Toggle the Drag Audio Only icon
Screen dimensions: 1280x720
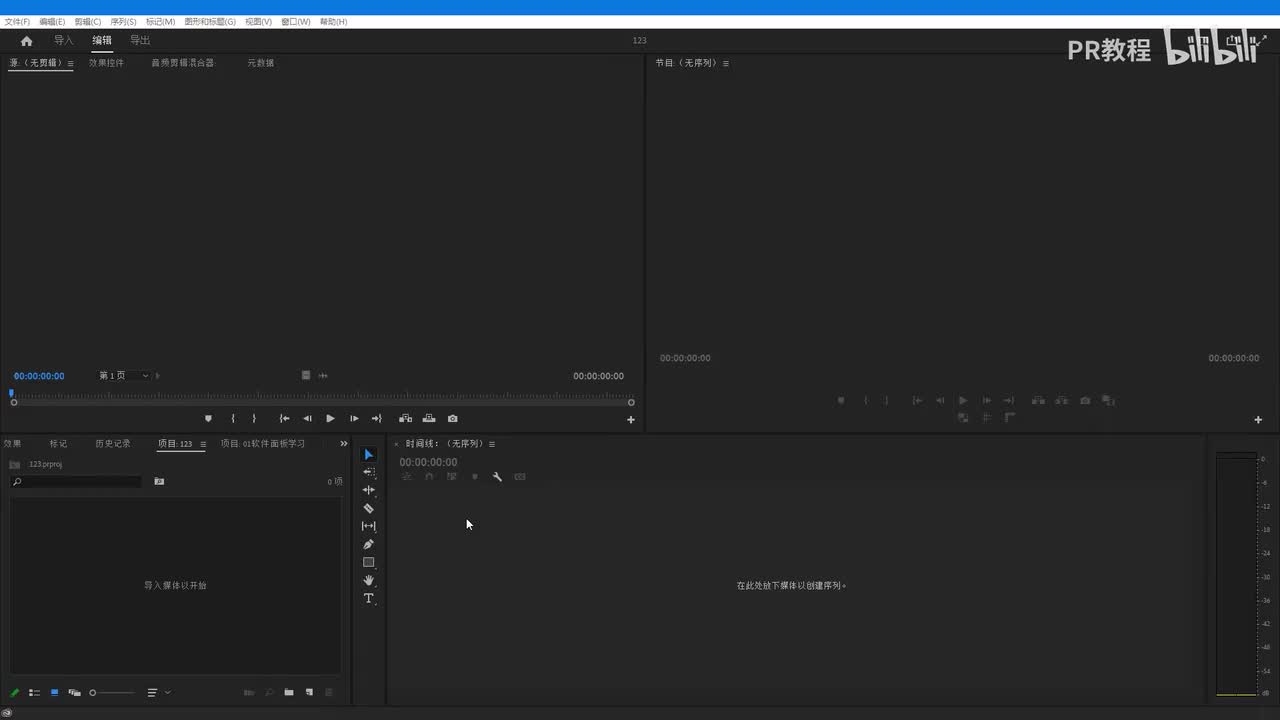tap(322, 376)
